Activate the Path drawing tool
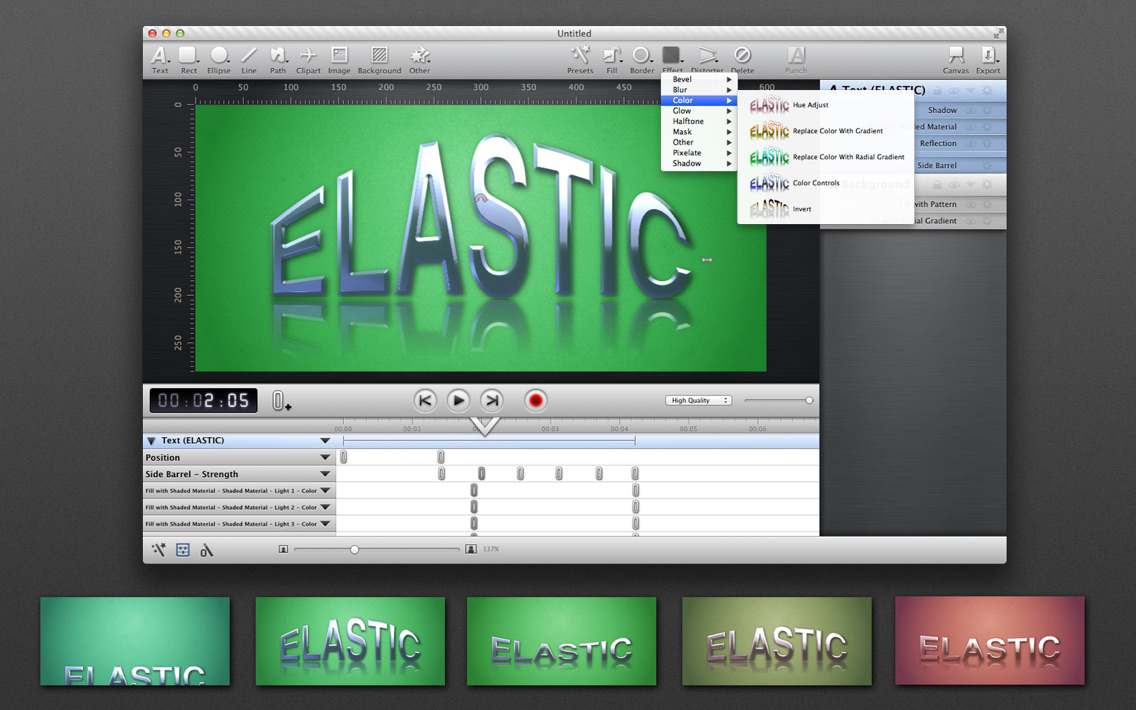Screen dimensions: 1136x710 278,59
